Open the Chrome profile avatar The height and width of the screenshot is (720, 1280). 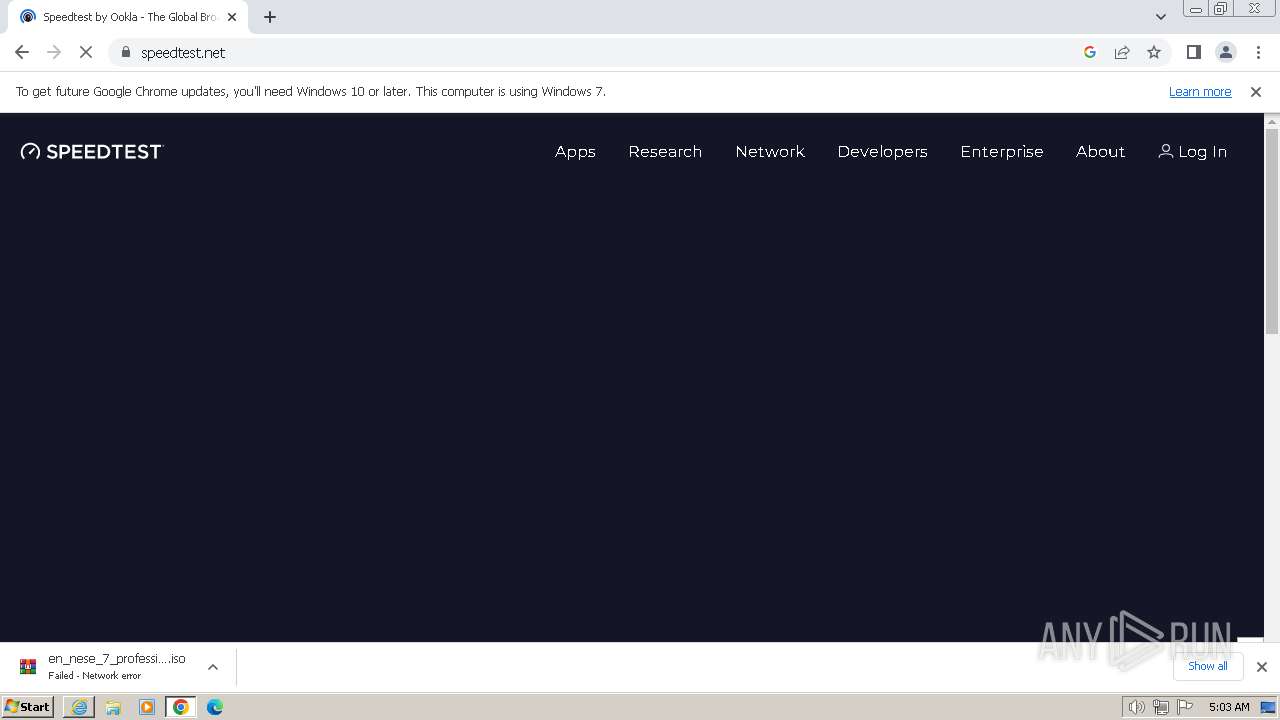point(1225,52)
